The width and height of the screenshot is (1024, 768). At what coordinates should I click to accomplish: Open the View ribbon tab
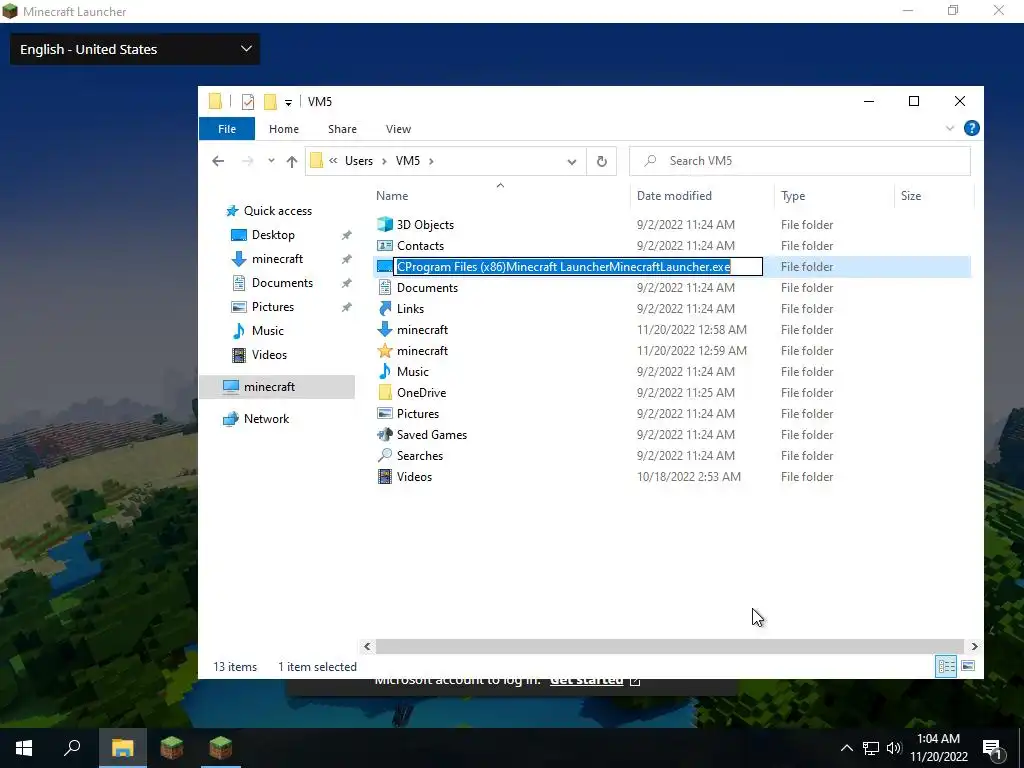398,129
